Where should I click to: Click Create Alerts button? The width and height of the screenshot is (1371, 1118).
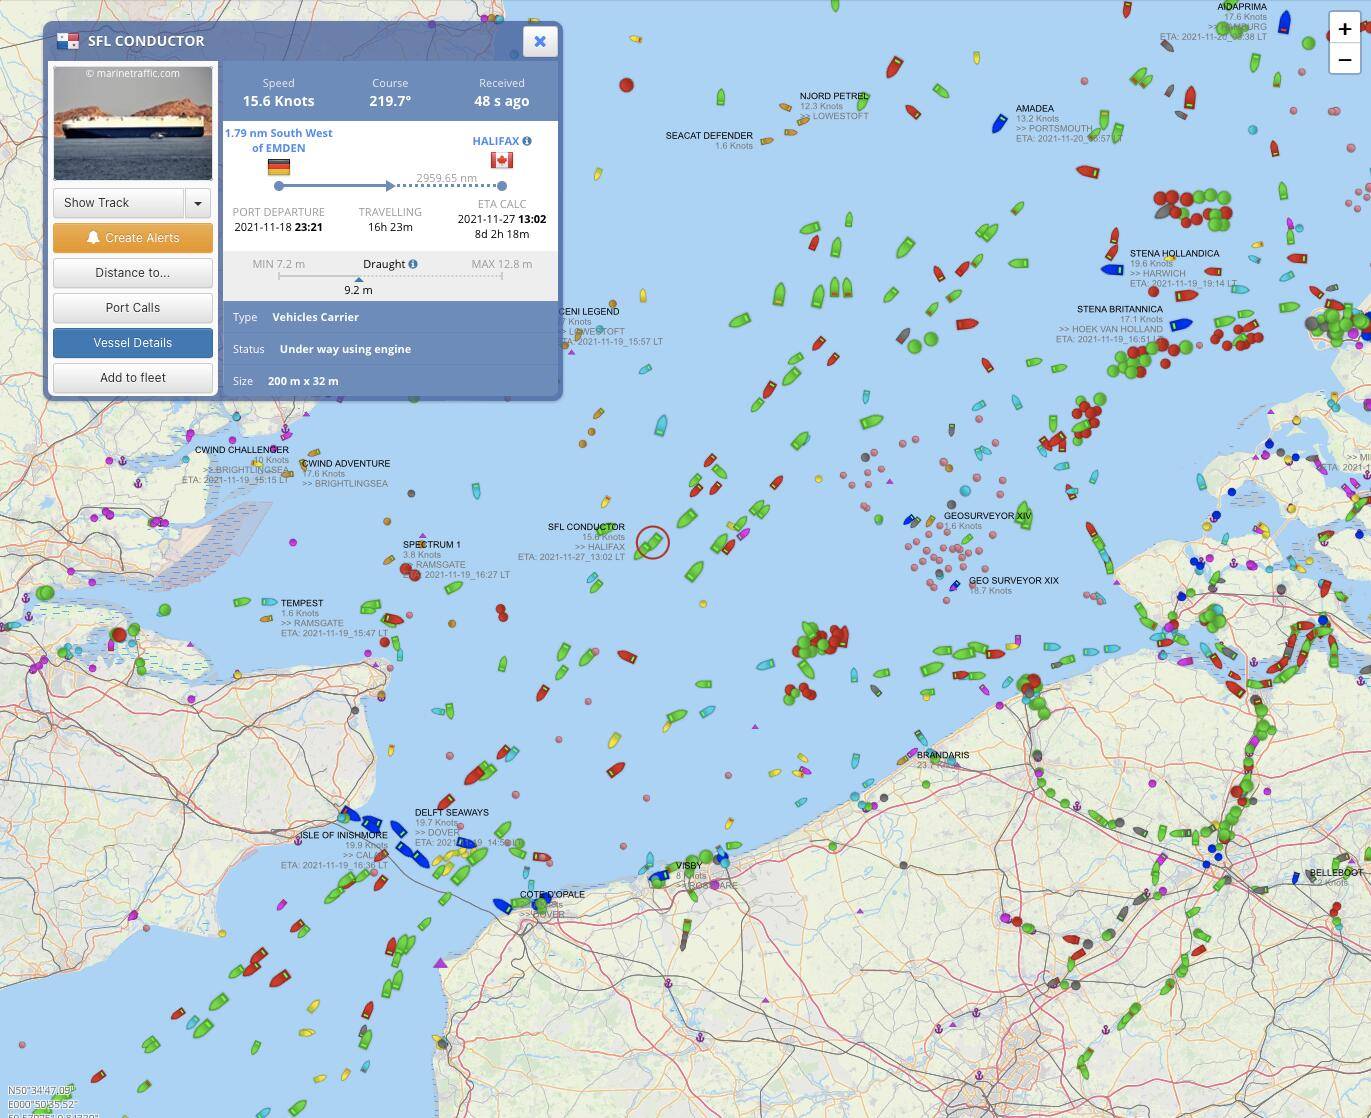[133, 238]
